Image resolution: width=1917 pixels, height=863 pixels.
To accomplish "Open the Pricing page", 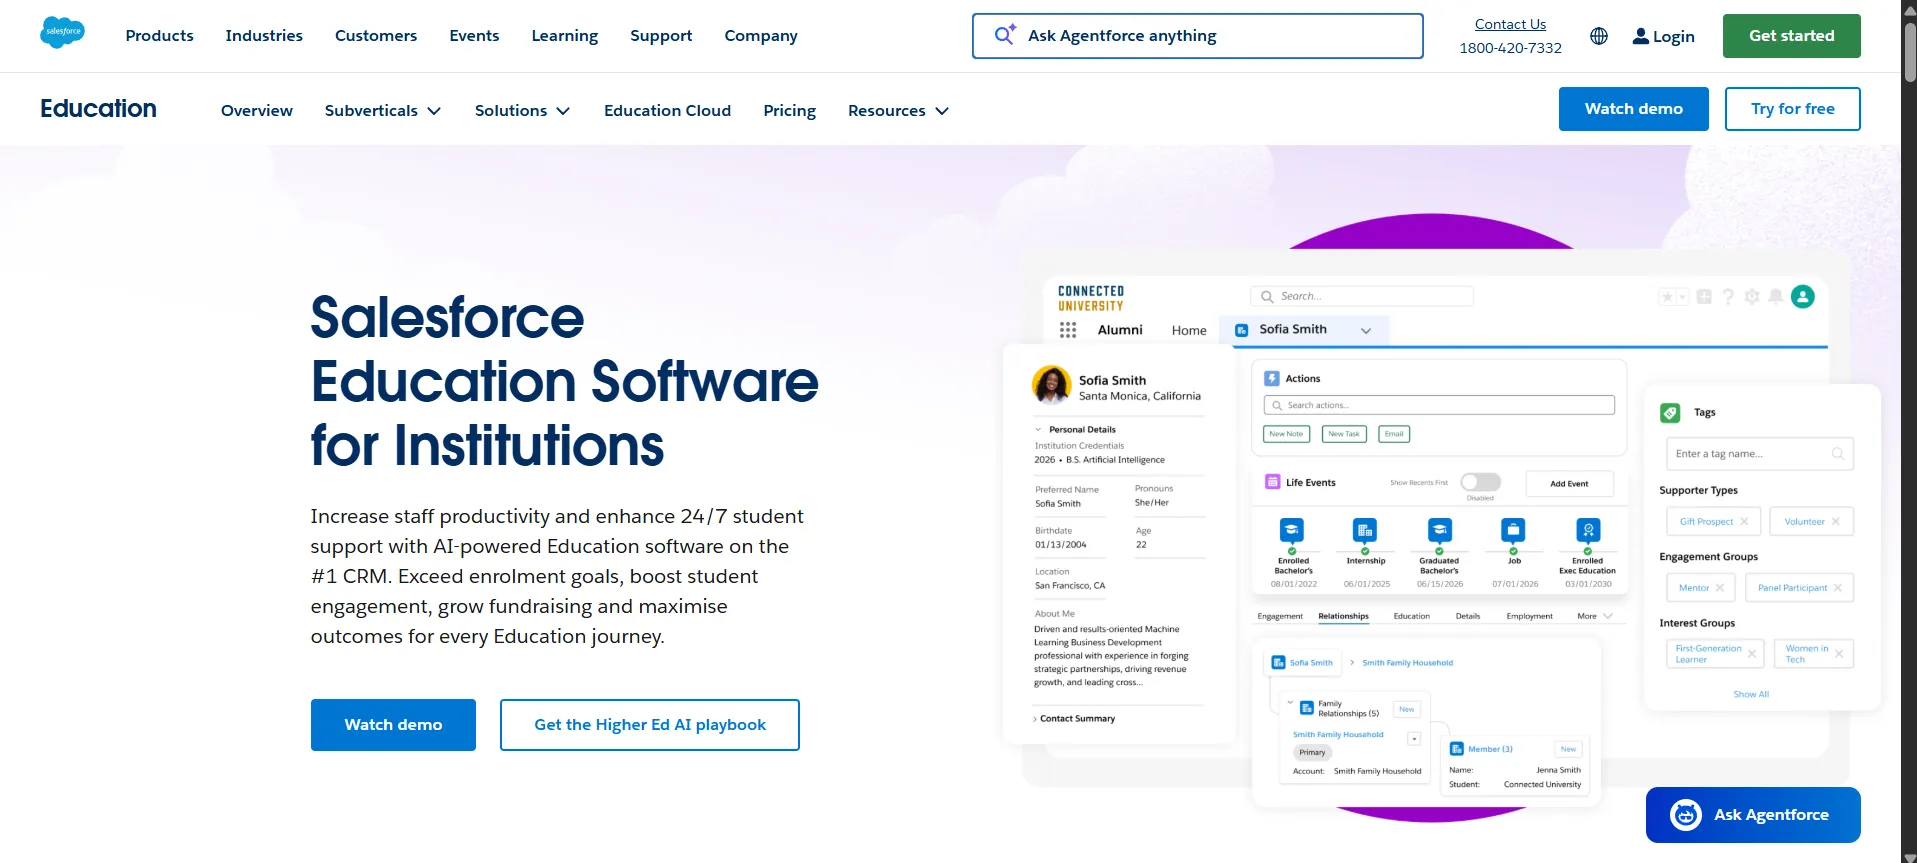I will (789, 111).
